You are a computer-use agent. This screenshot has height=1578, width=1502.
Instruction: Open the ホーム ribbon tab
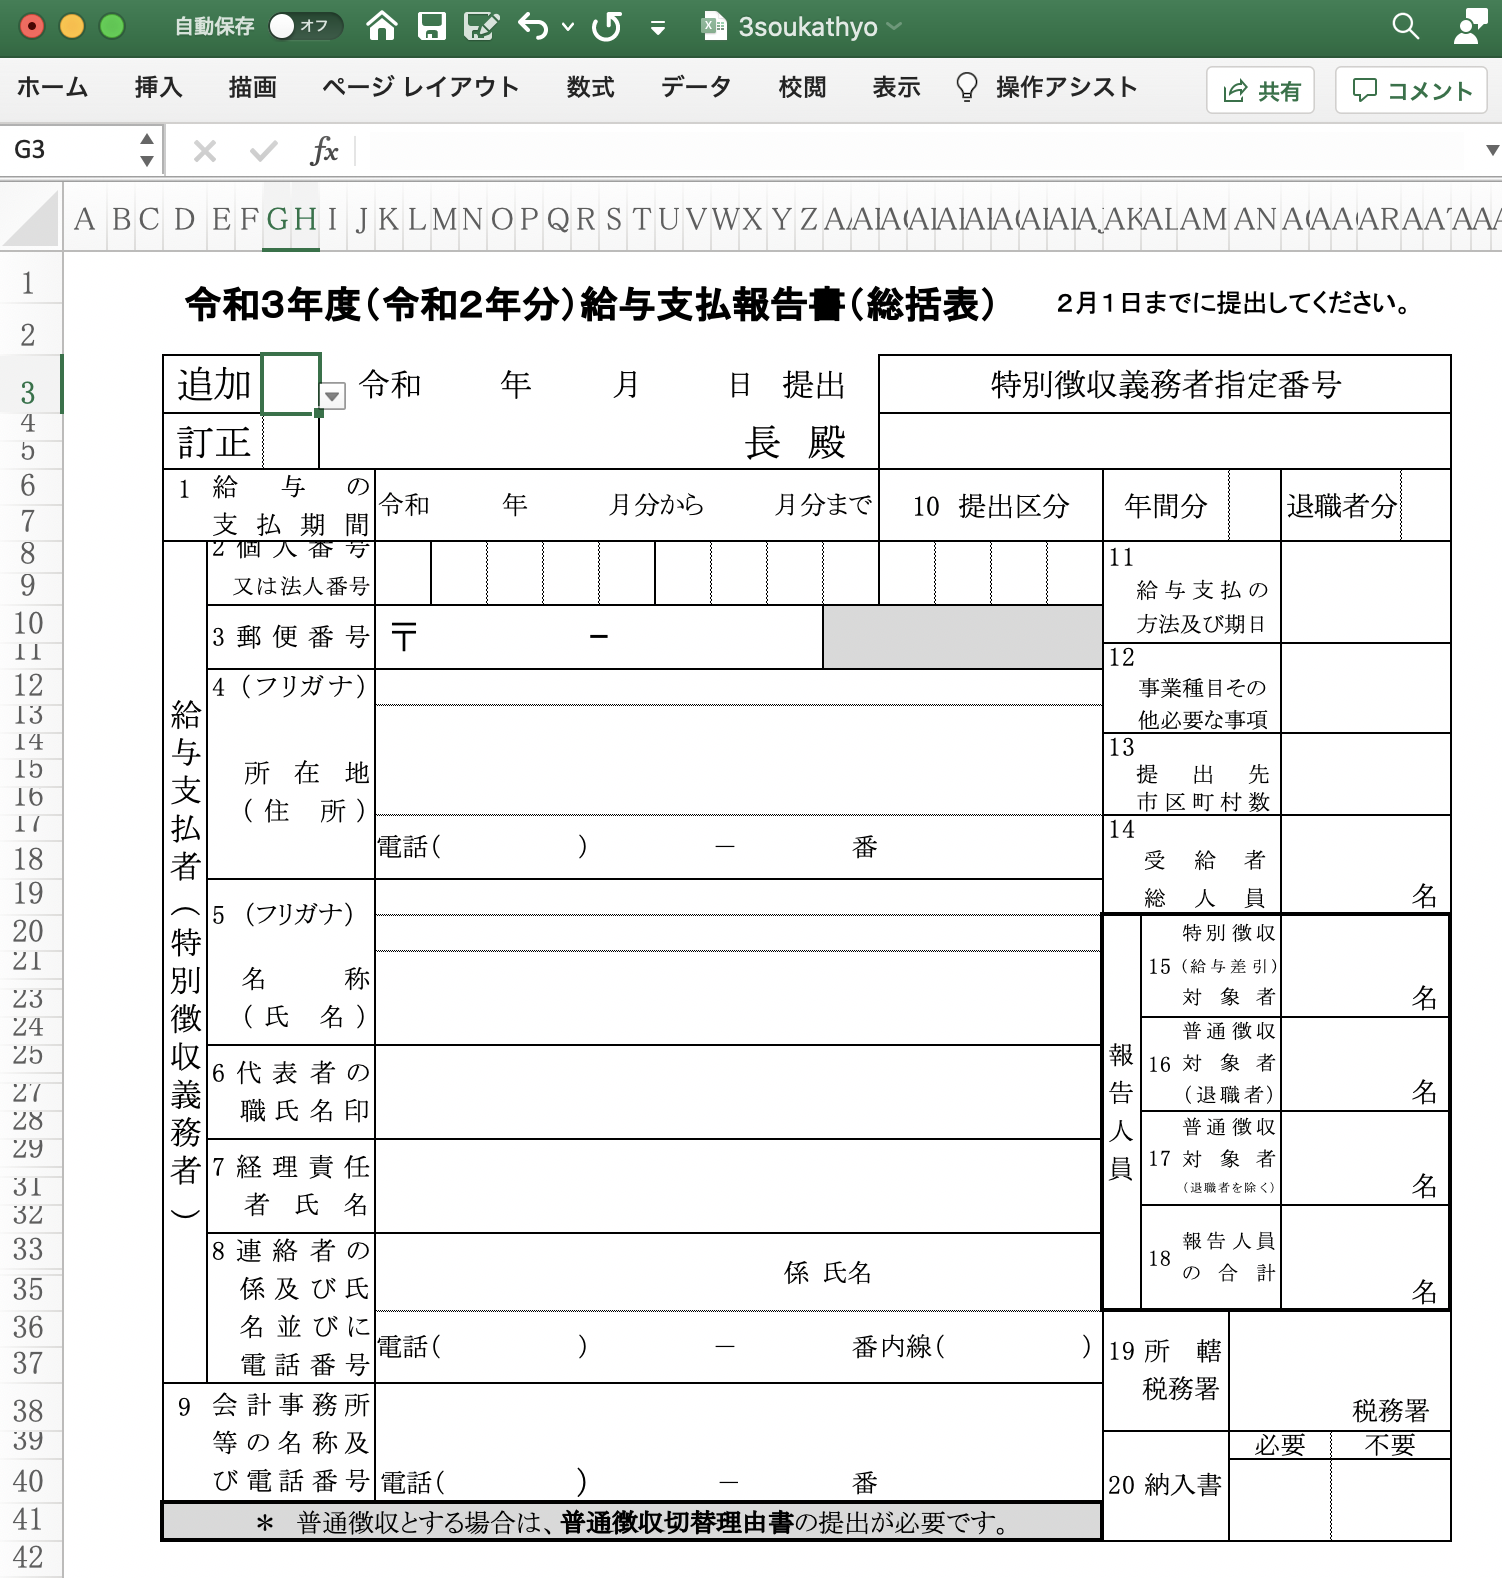pyautogui.click(x=52, y=87)
